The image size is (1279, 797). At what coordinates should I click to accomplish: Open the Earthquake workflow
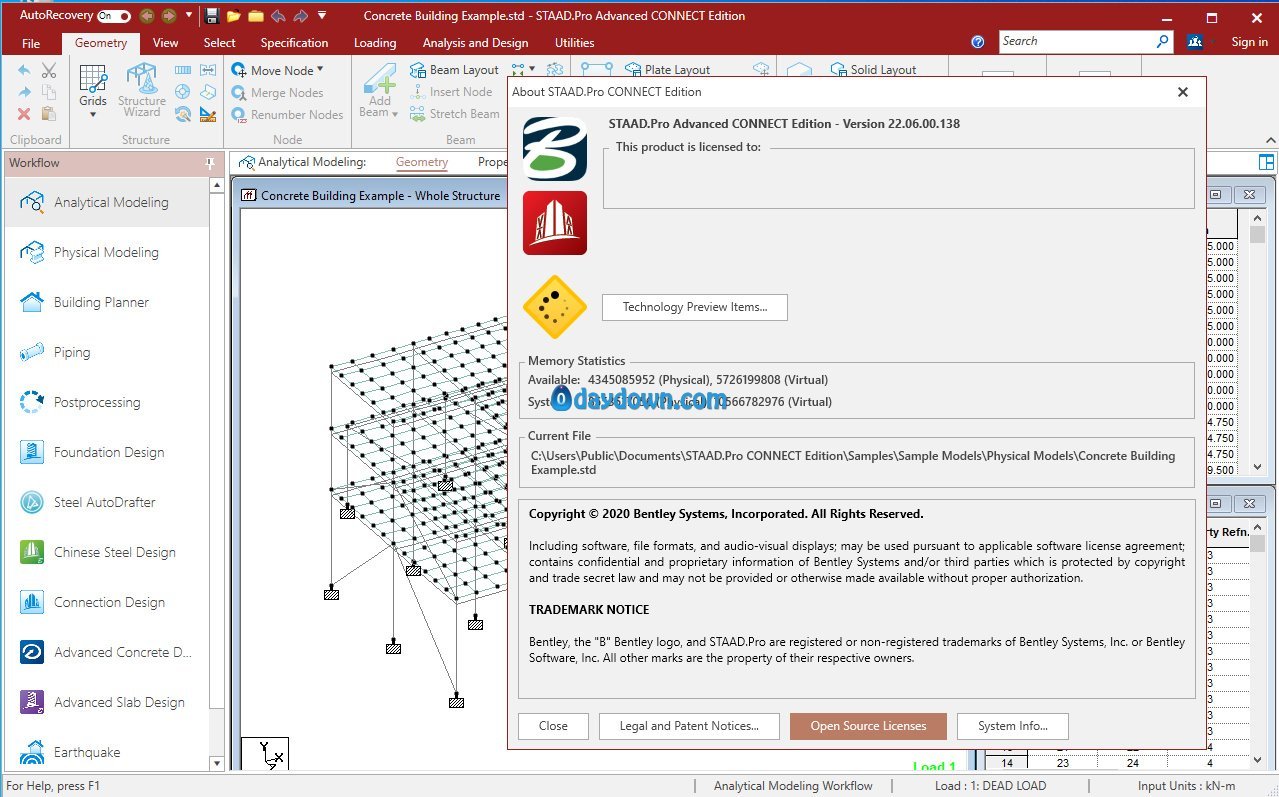[x=107, y=752]
